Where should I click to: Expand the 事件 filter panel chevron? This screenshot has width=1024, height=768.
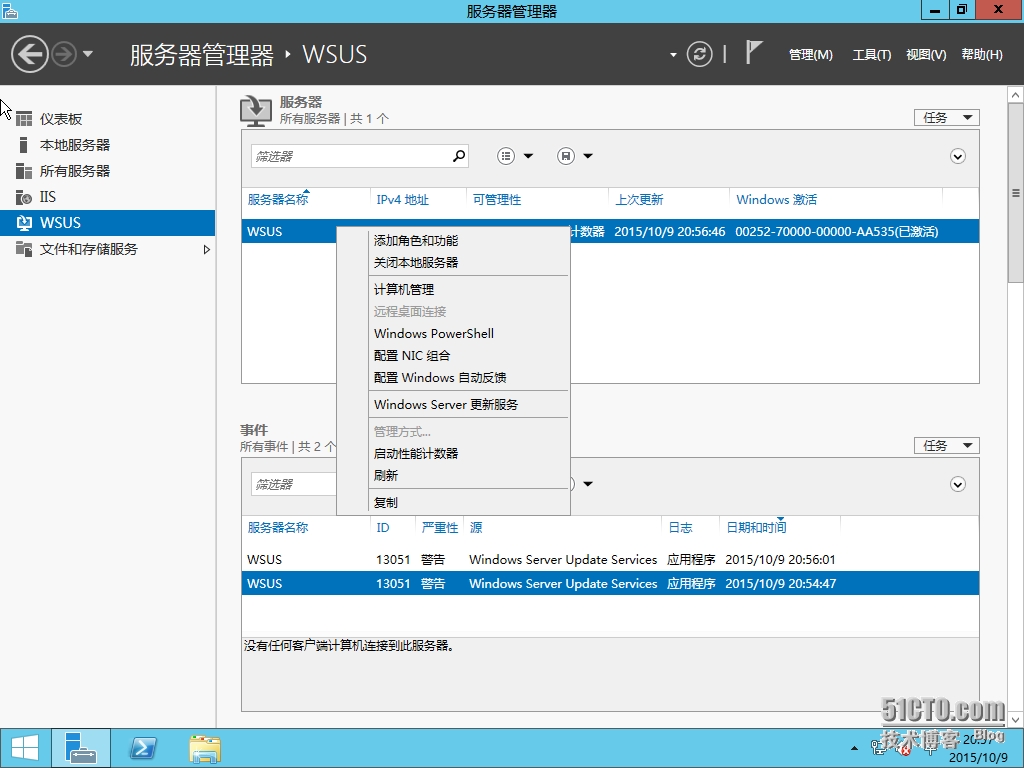tap(957, 484)
